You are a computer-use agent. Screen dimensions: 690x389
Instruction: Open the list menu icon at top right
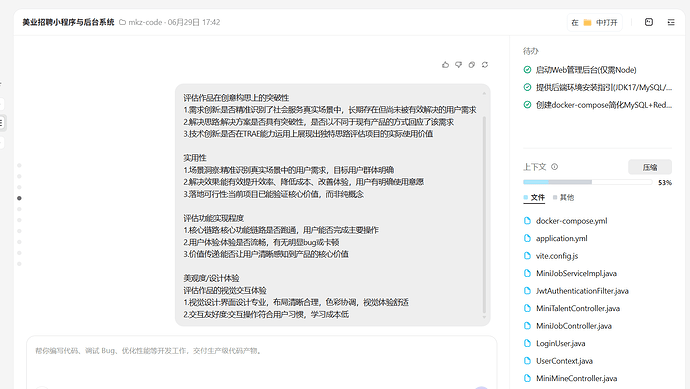(x=671, y=22)
